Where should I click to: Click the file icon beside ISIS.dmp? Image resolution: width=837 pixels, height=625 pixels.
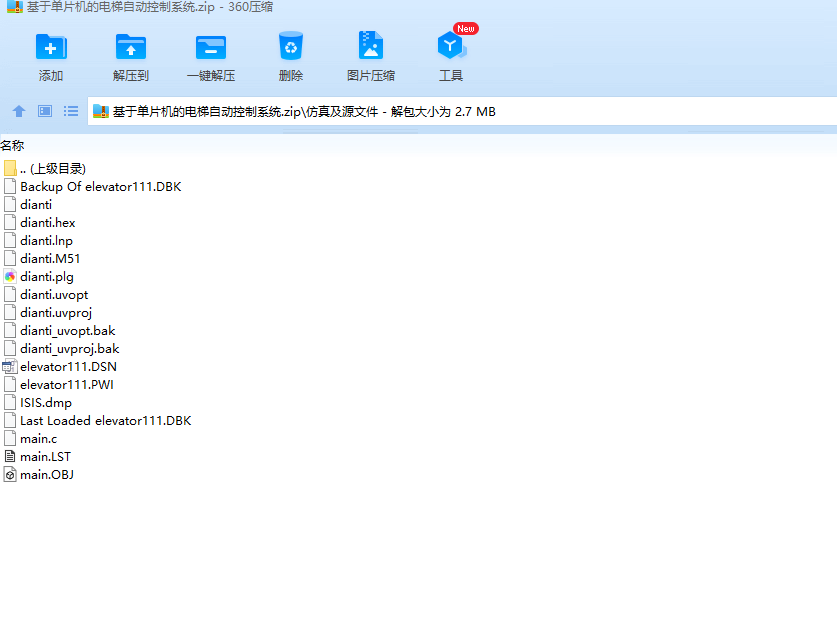(10, 402)
